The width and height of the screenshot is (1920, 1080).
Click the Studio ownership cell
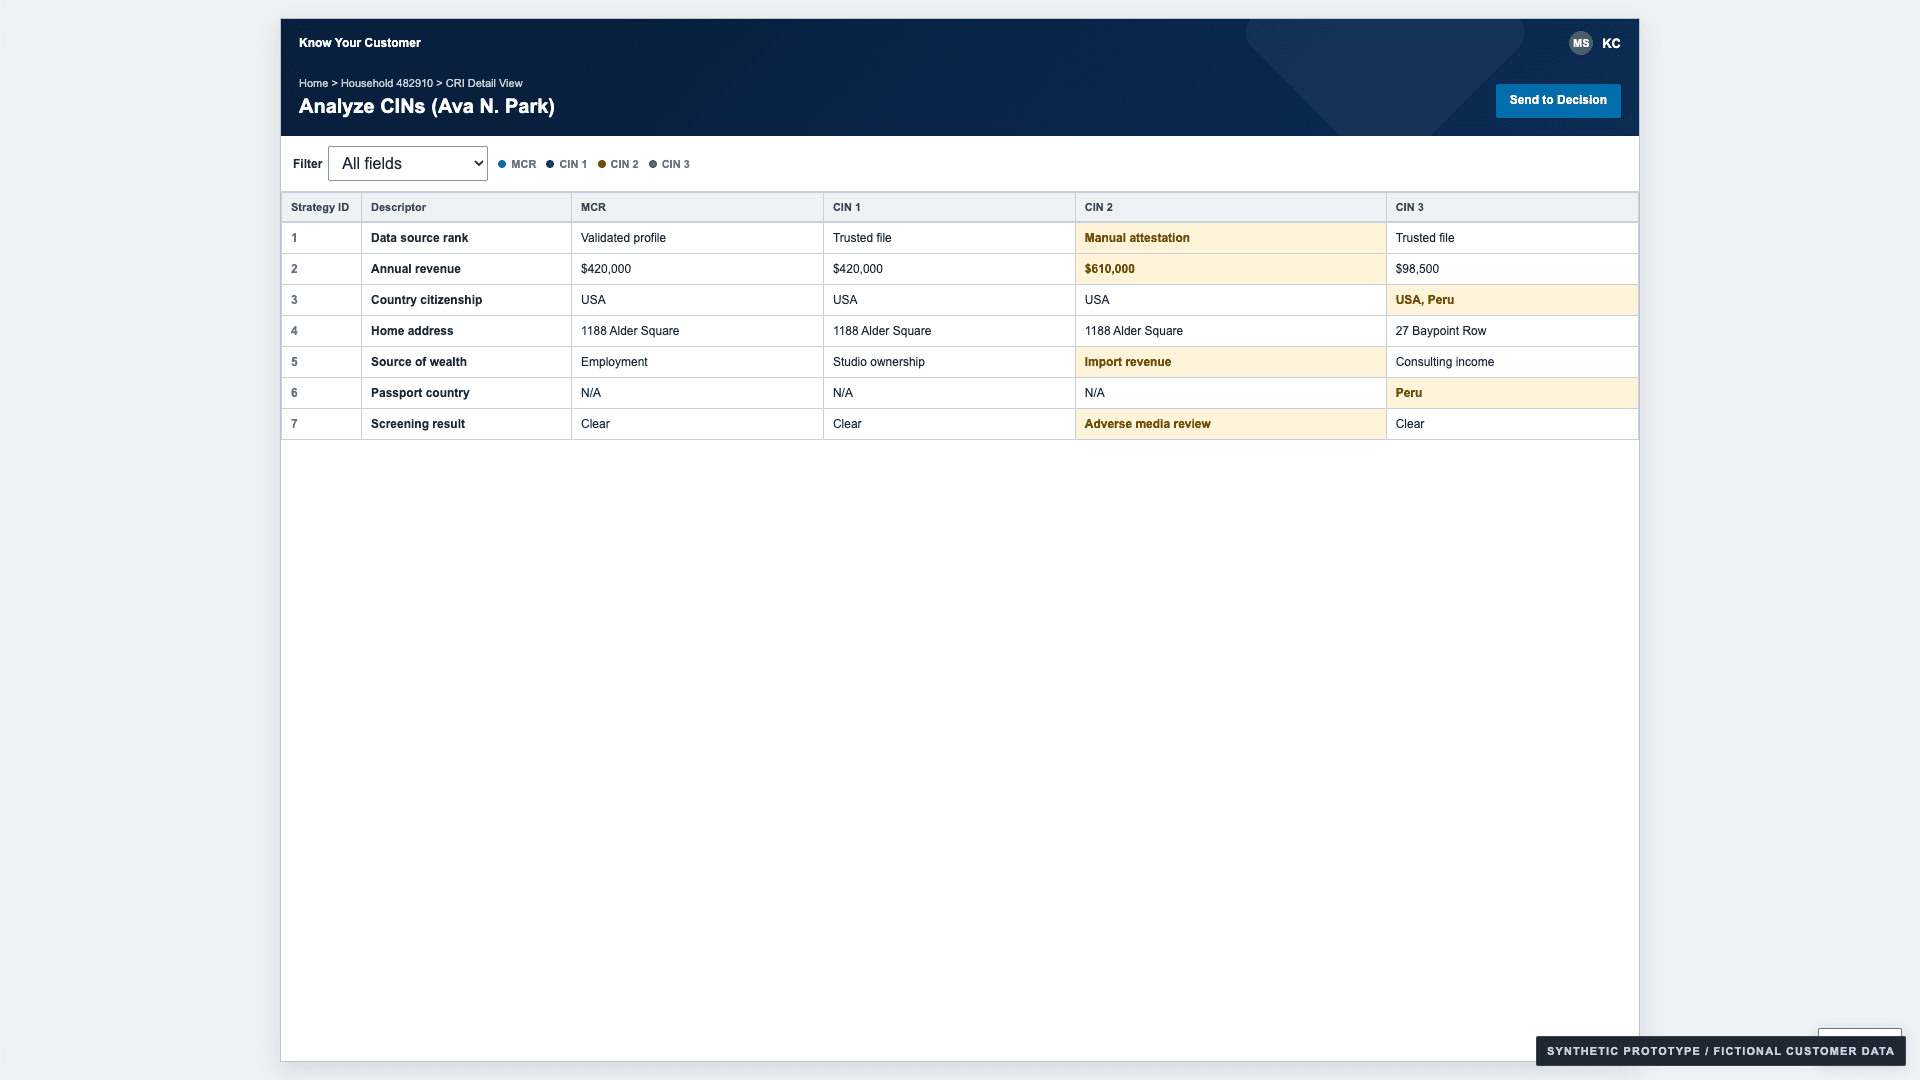[949, 362]
